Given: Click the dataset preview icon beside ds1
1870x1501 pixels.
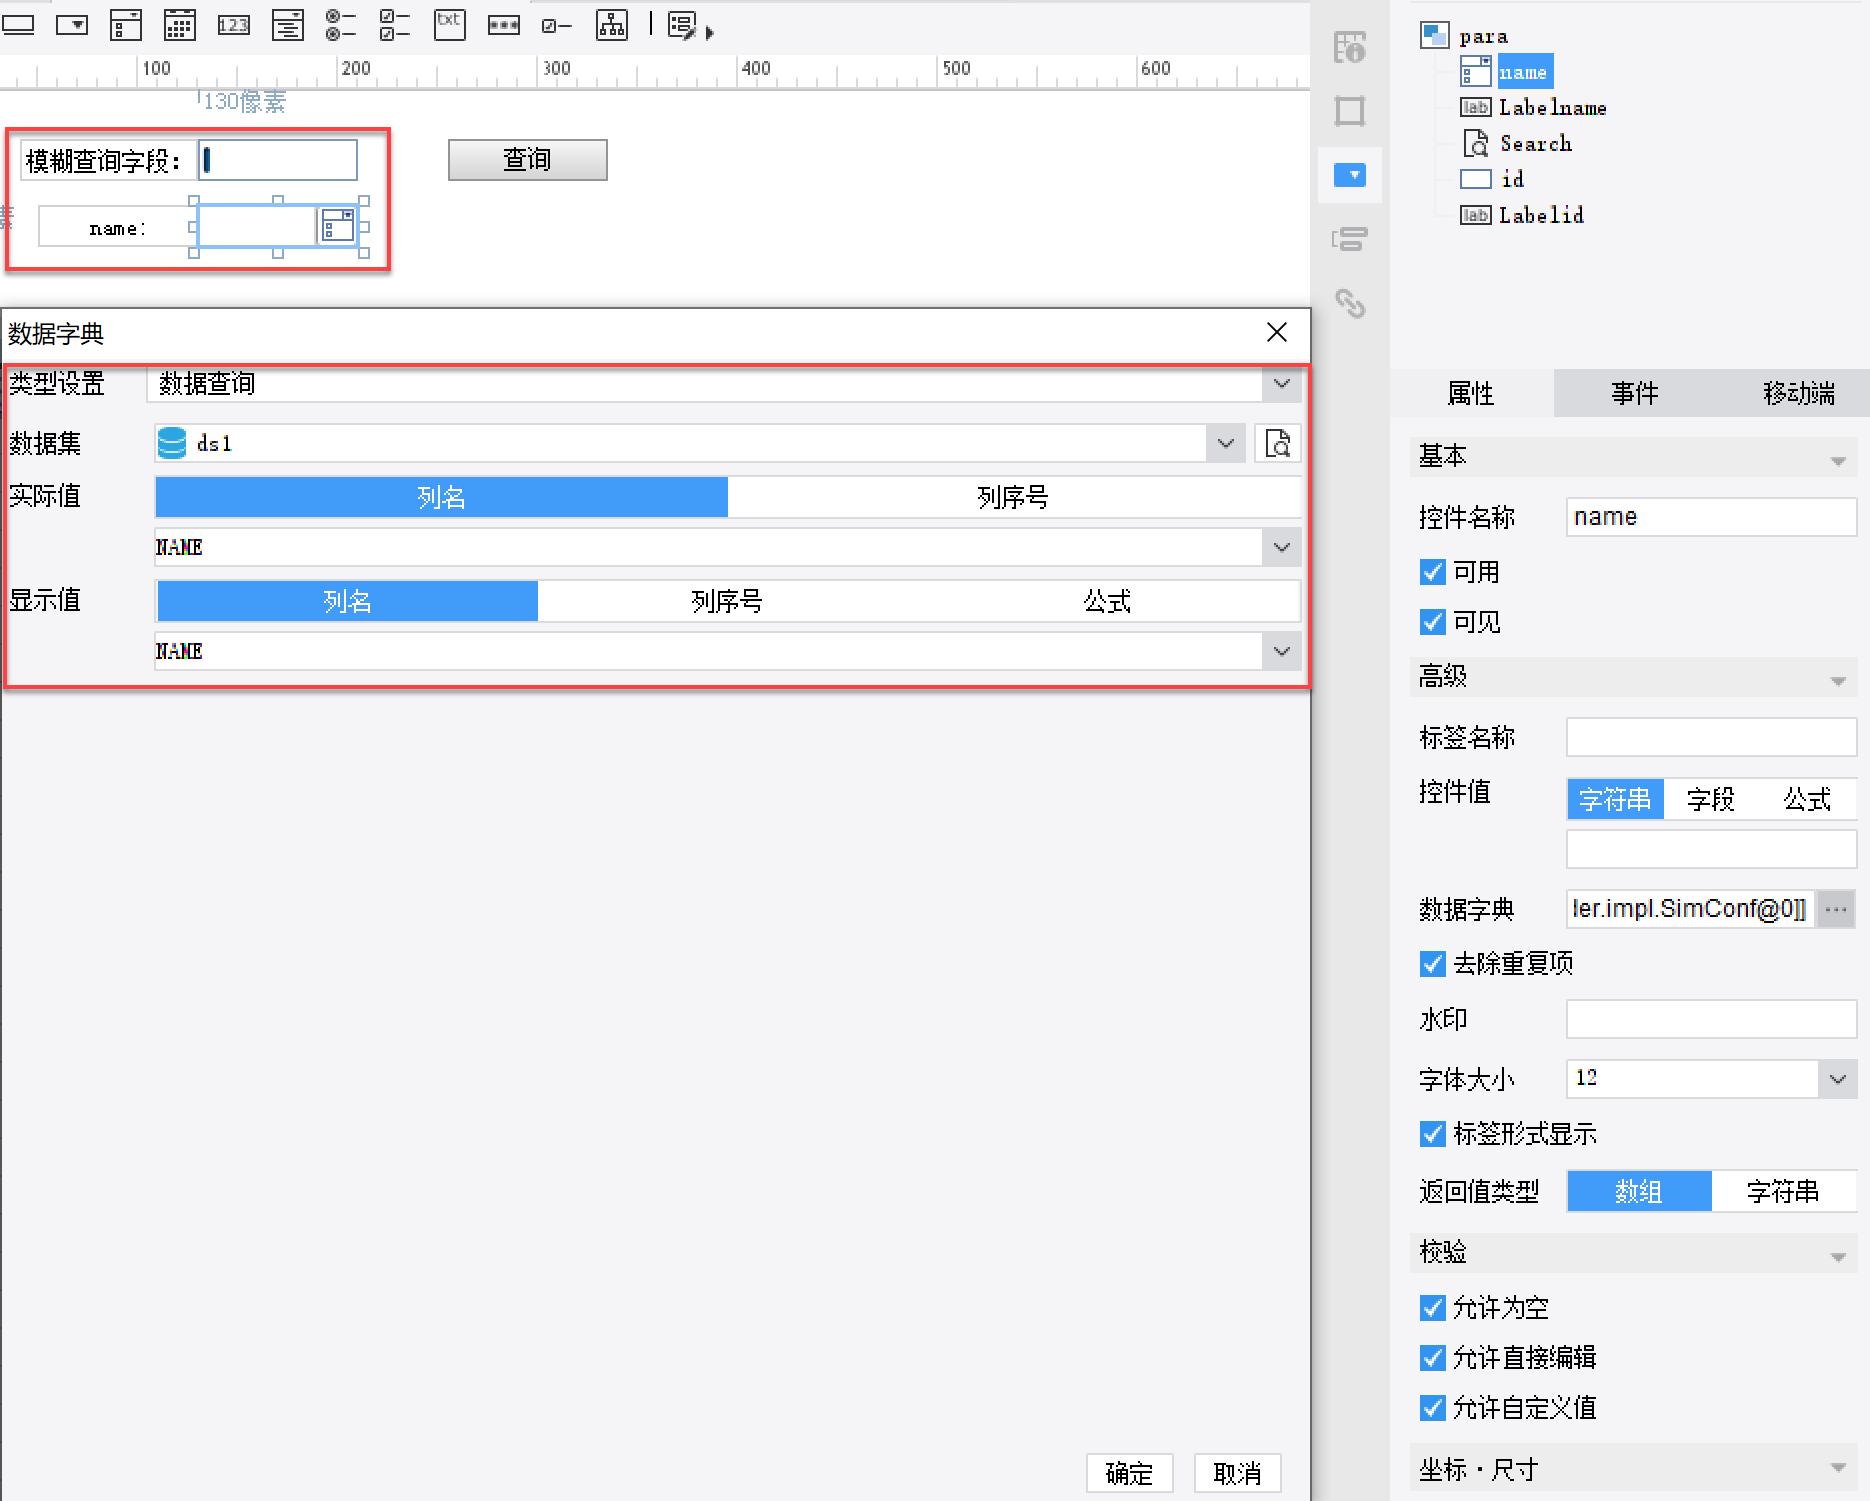Looking at the screenshot, I should (x=1278, y=443).
